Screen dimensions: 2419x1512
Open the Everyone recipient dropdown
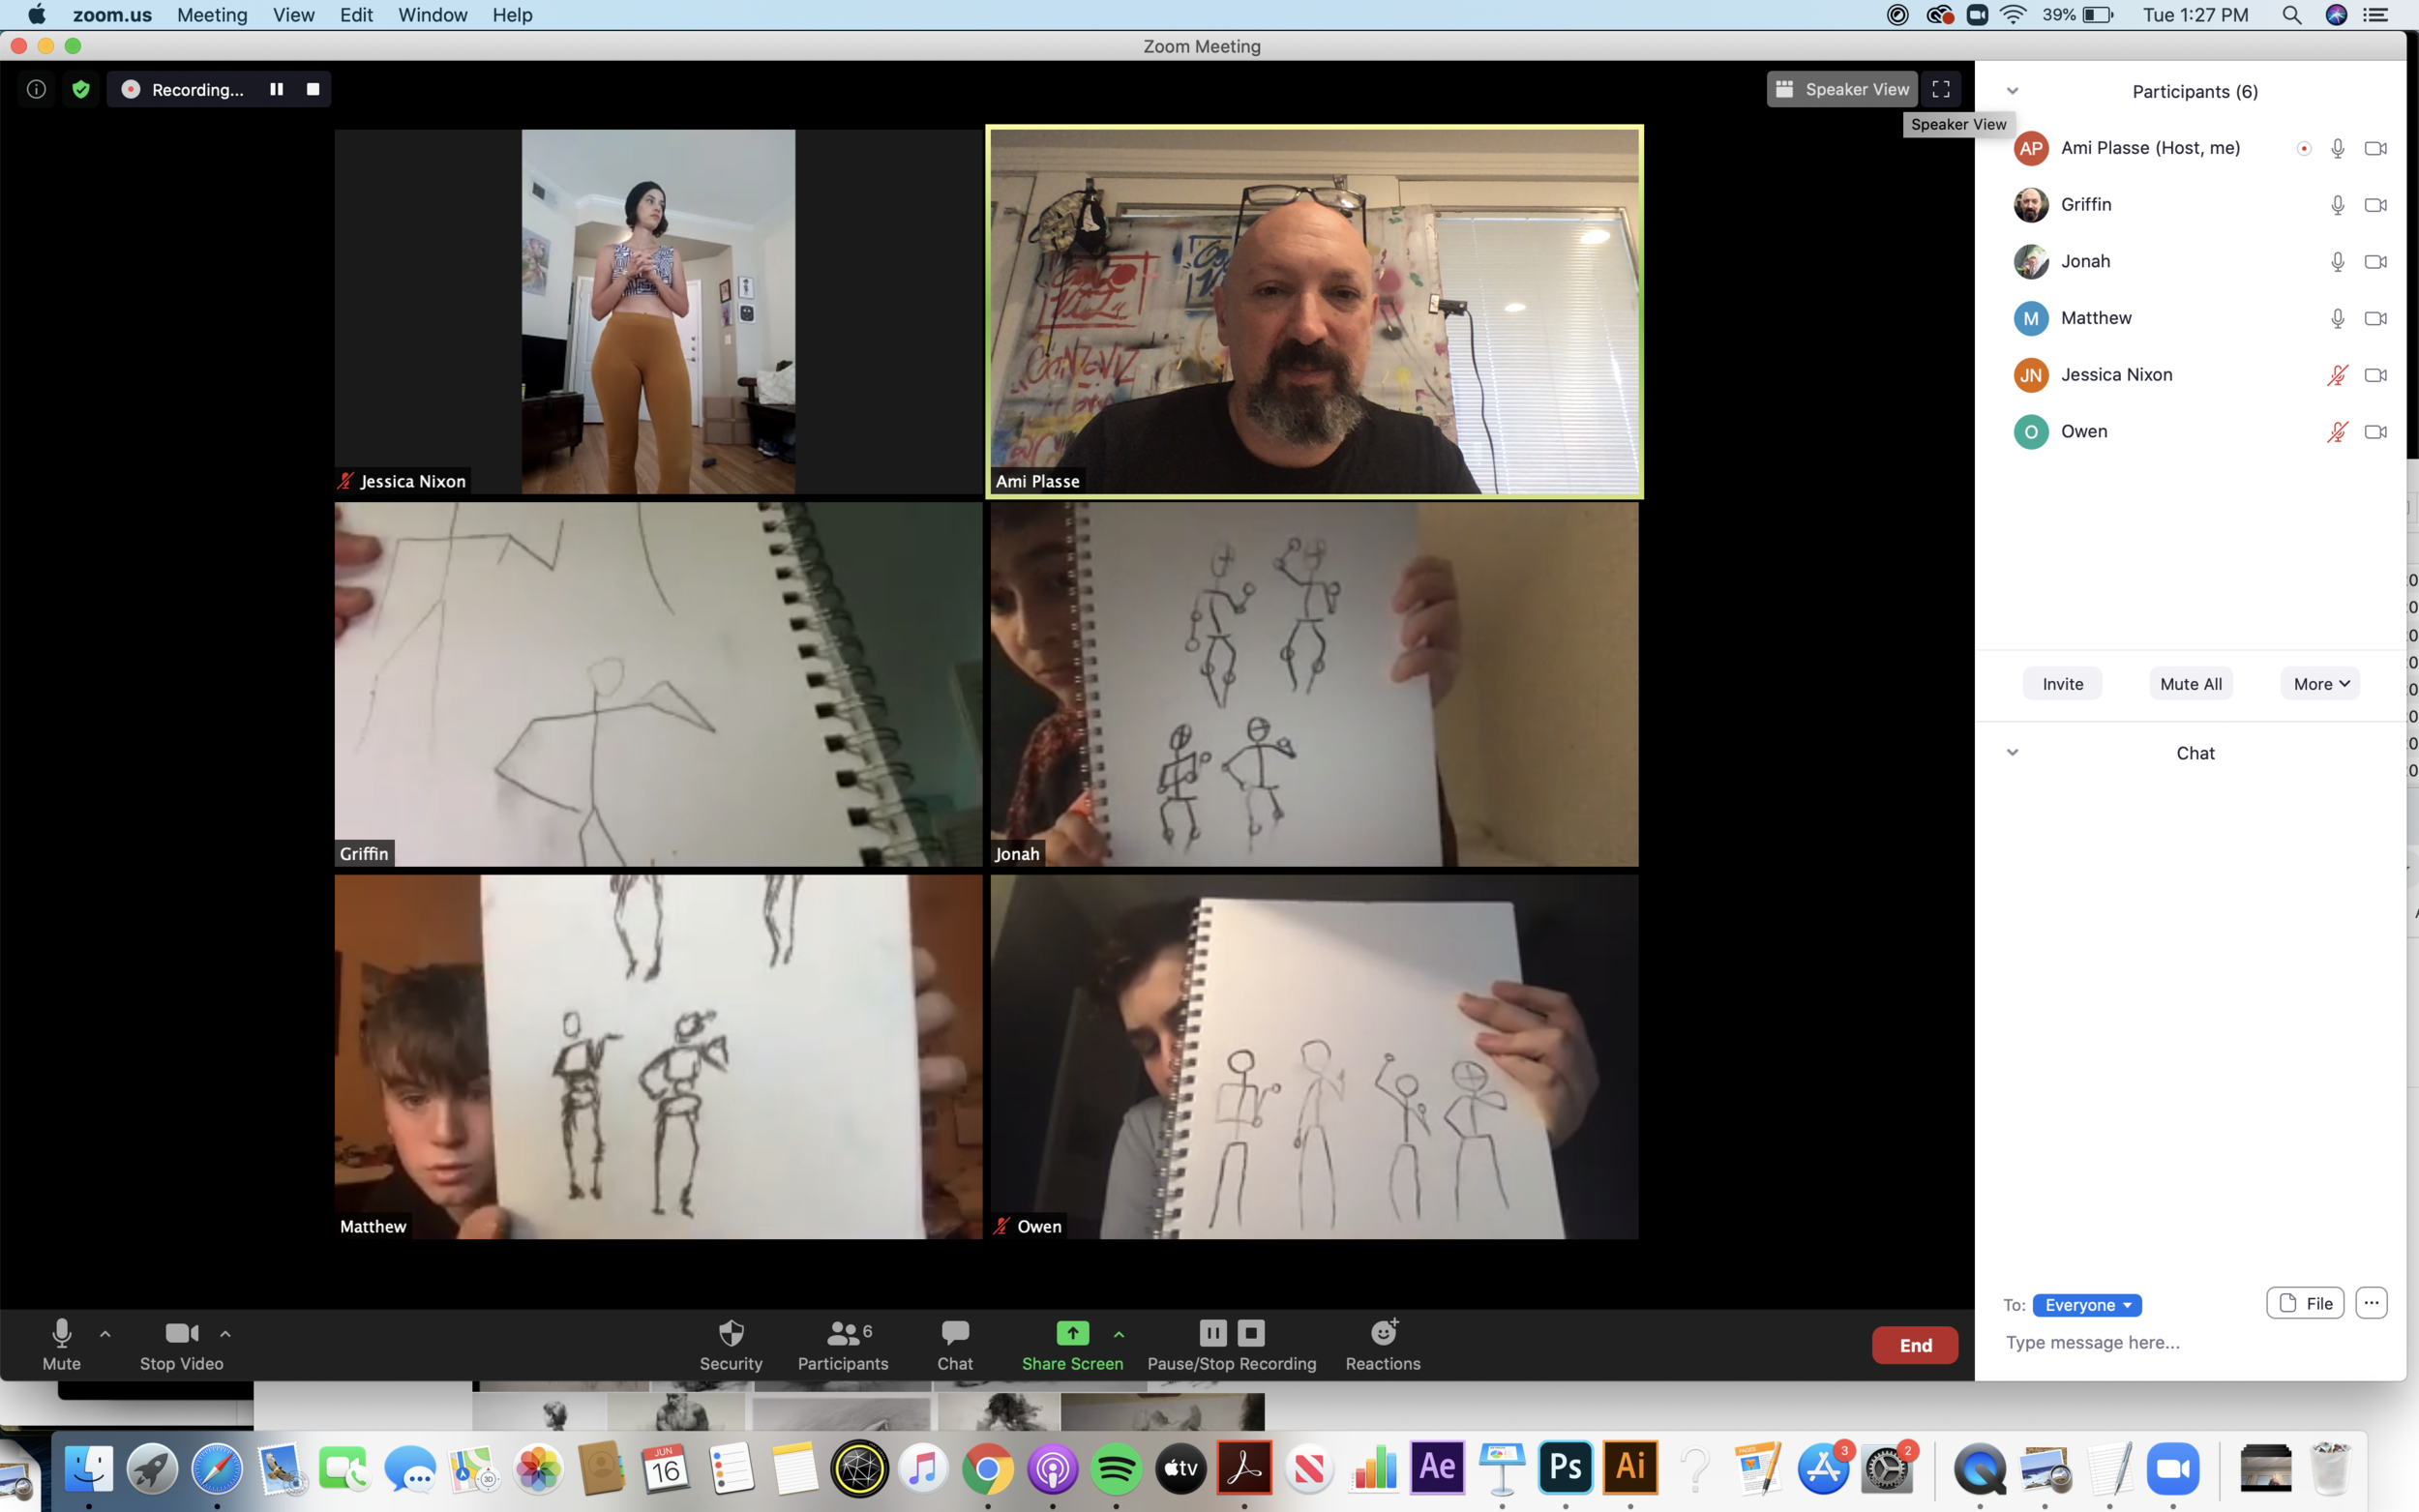pyautogui.click(x=2087, y=1305)
